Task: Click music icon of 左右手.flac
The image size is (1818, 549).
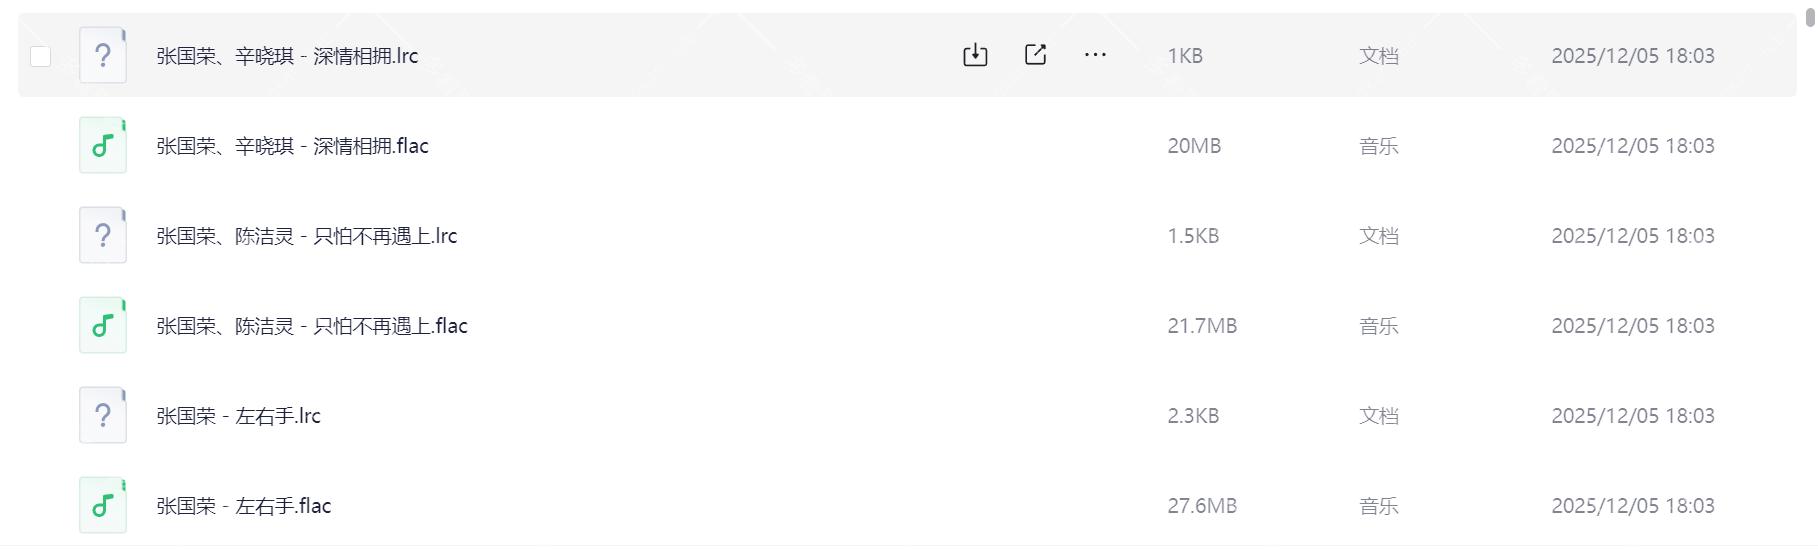Action: pos(103,505)
